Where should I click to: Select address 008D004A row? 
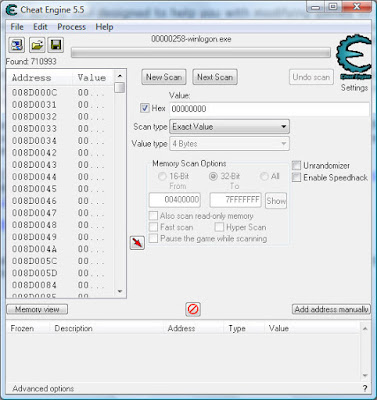tap(60, 249)
